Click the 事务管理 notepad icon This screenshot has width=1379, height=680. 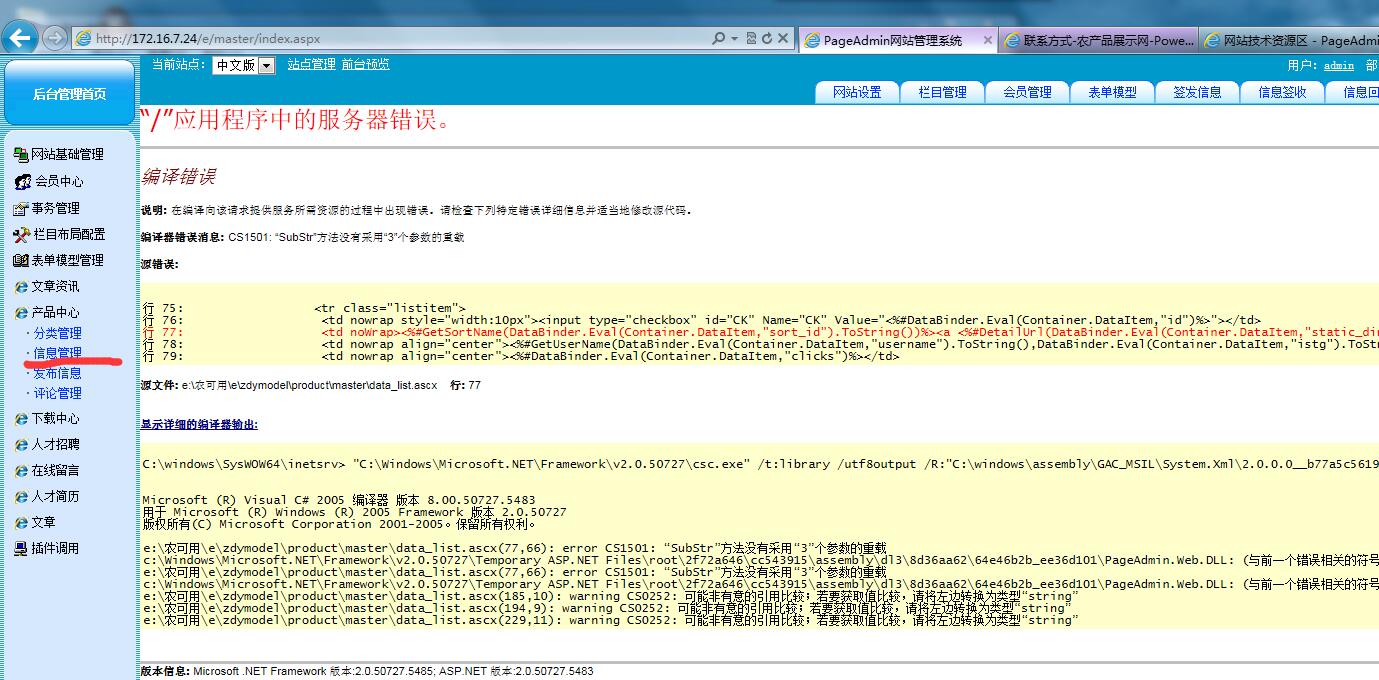20,209
